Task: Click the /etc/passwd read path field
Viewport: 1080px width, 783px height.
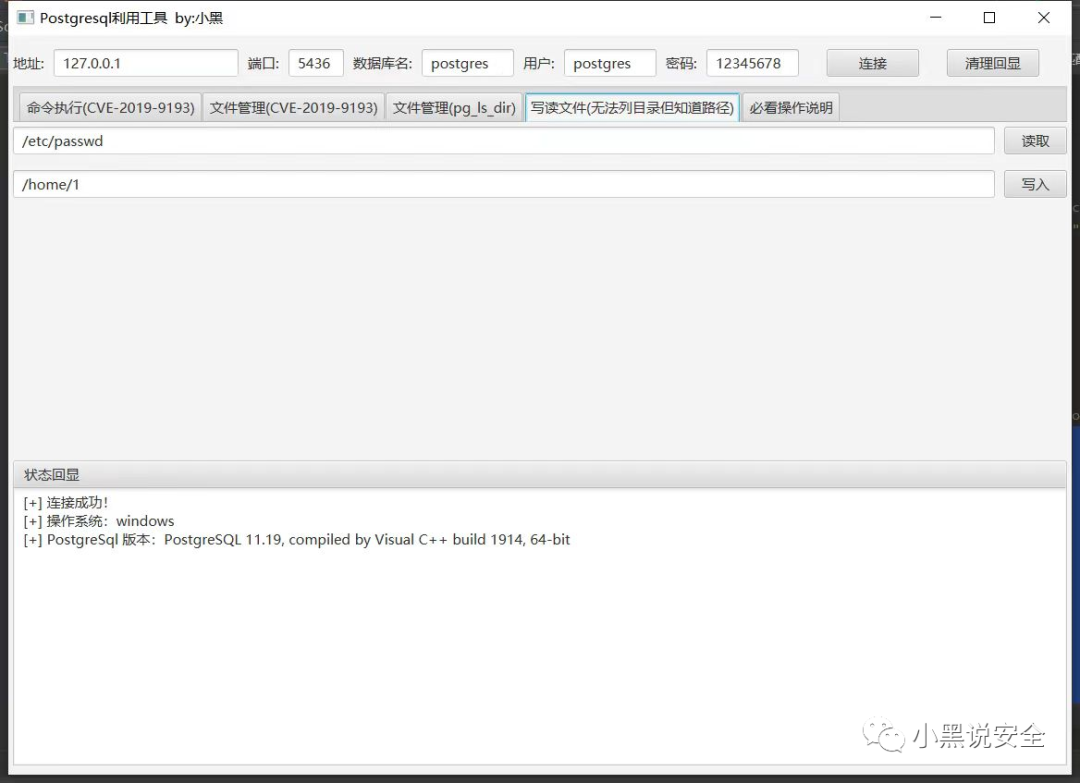Action: (x=503, y=141)
